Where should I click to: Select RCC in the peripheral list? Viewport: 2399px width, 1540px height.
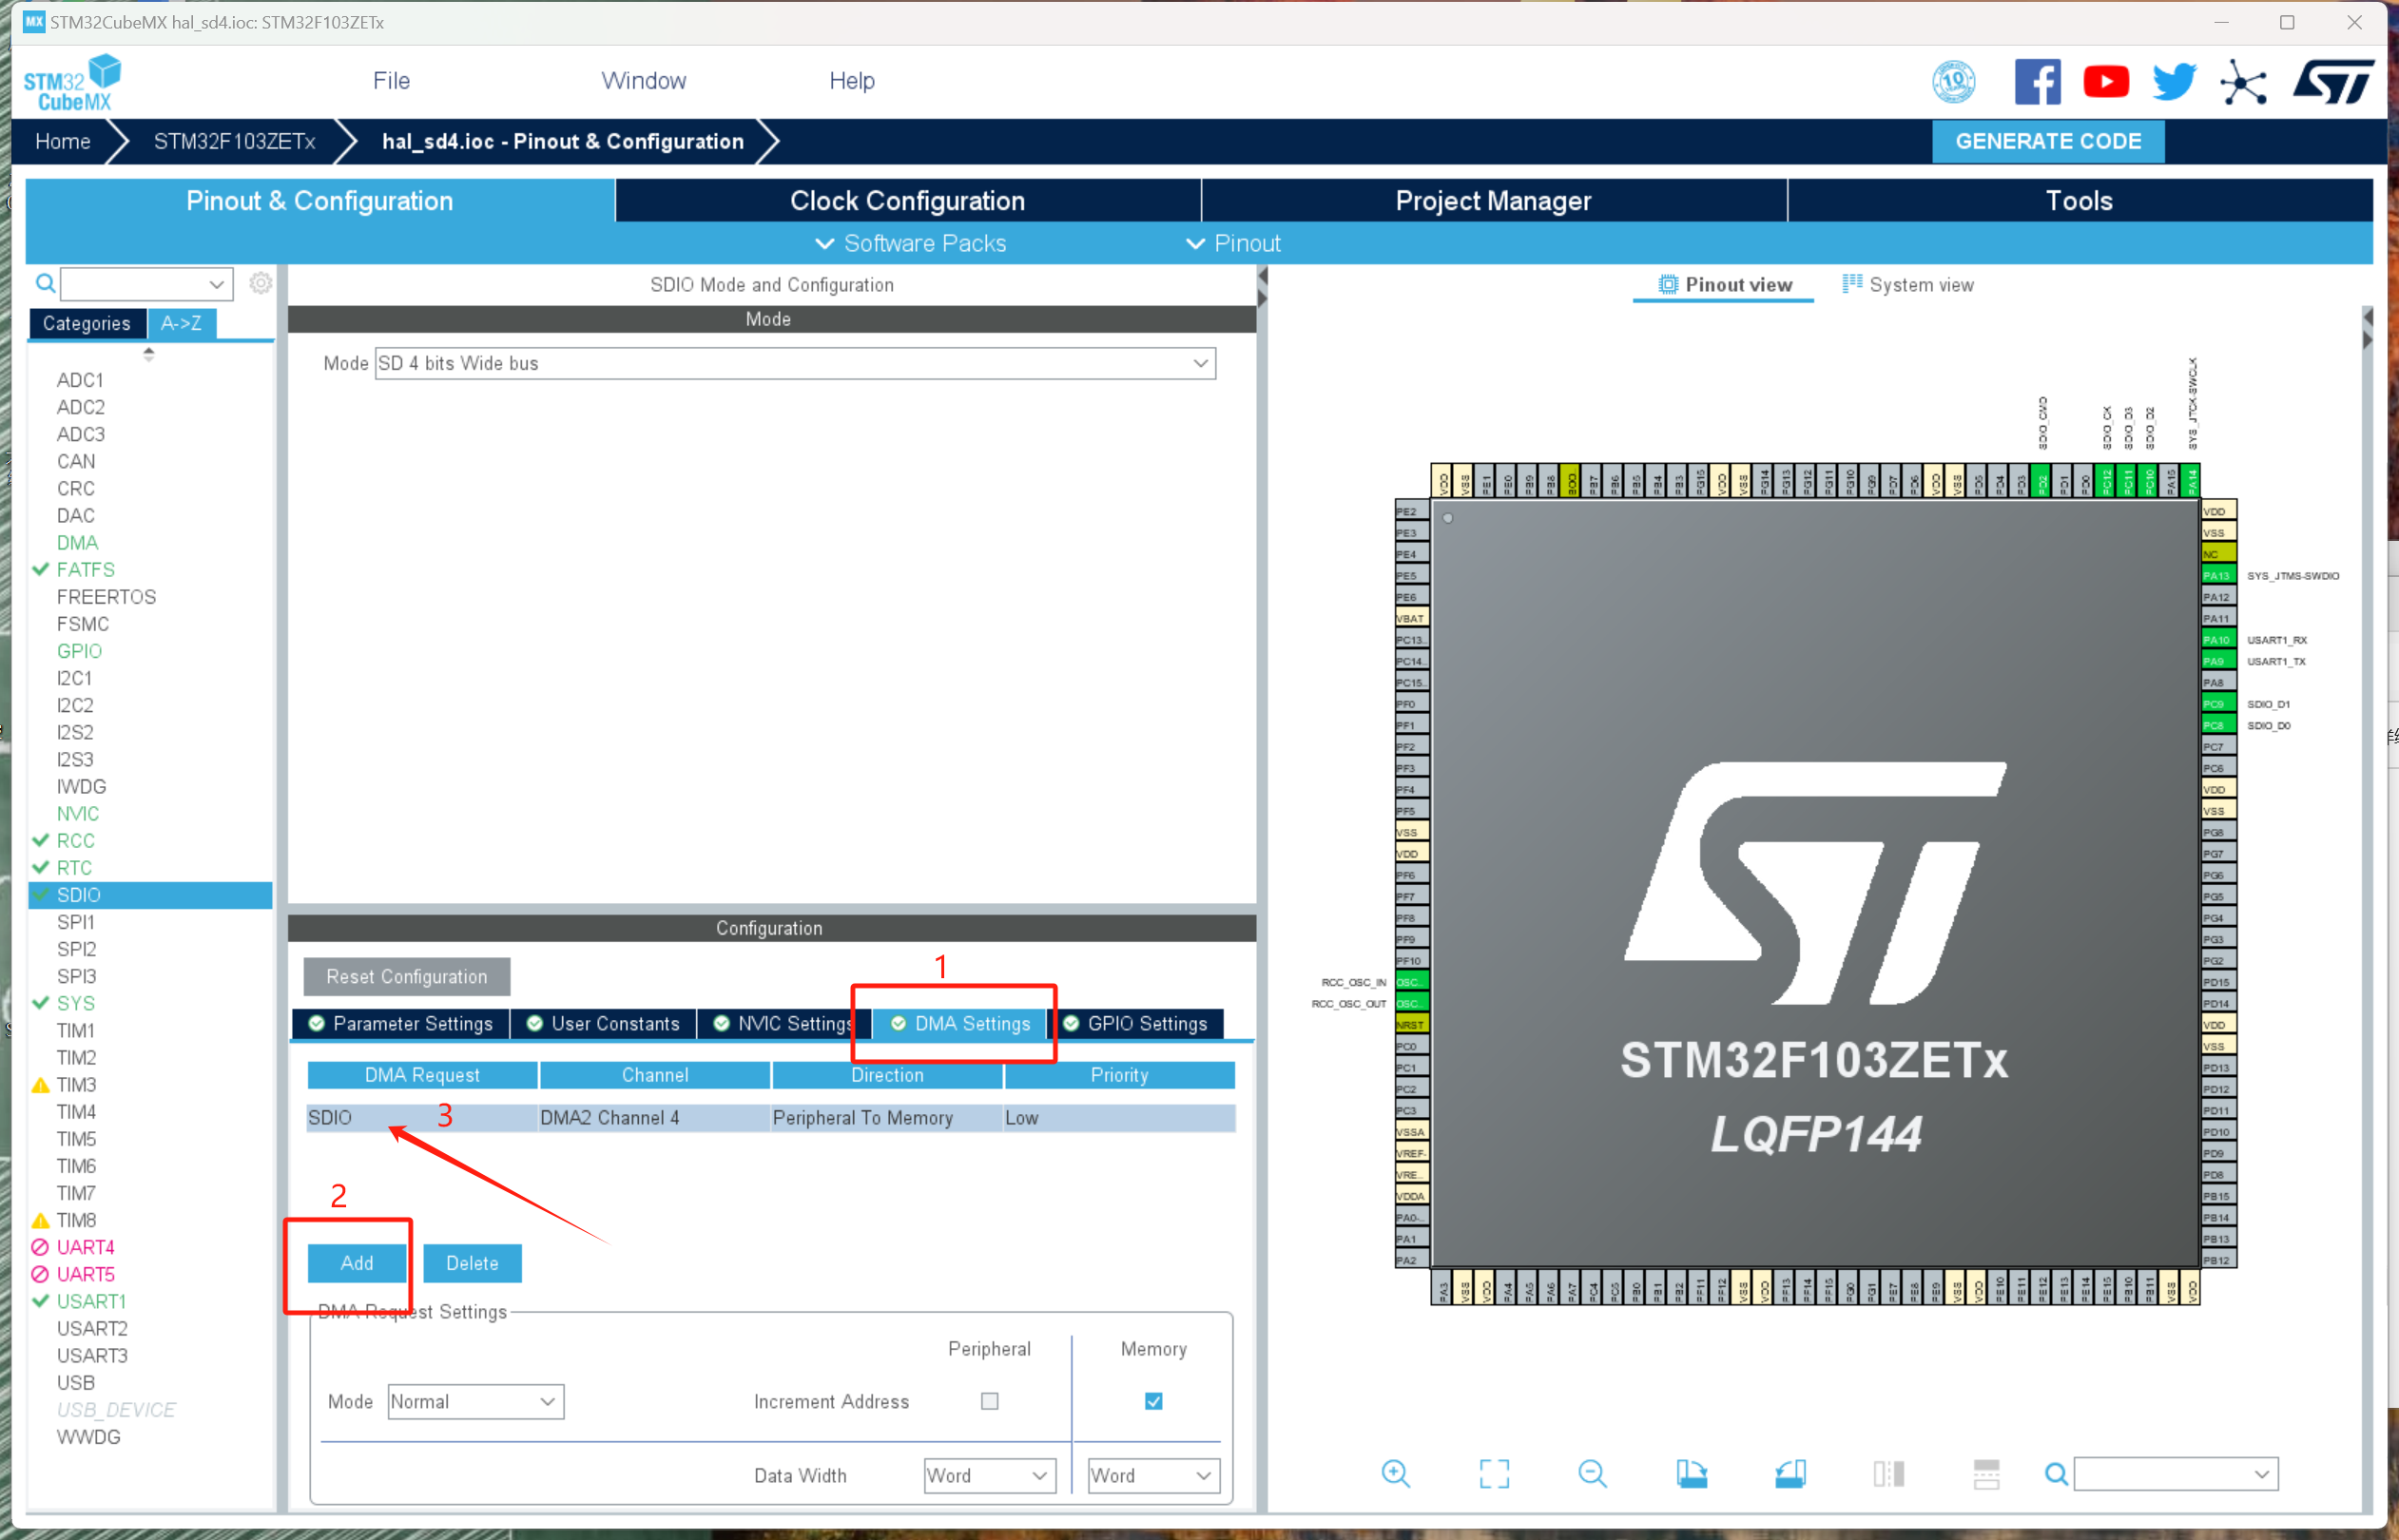click(75, 840)
